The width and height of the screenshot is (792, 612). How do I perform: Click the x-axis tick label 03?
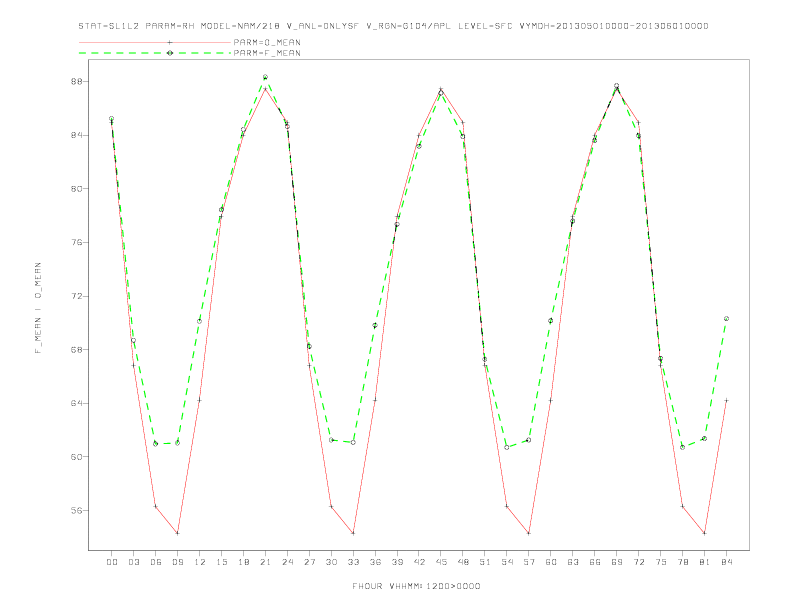(x=134, y=562)
